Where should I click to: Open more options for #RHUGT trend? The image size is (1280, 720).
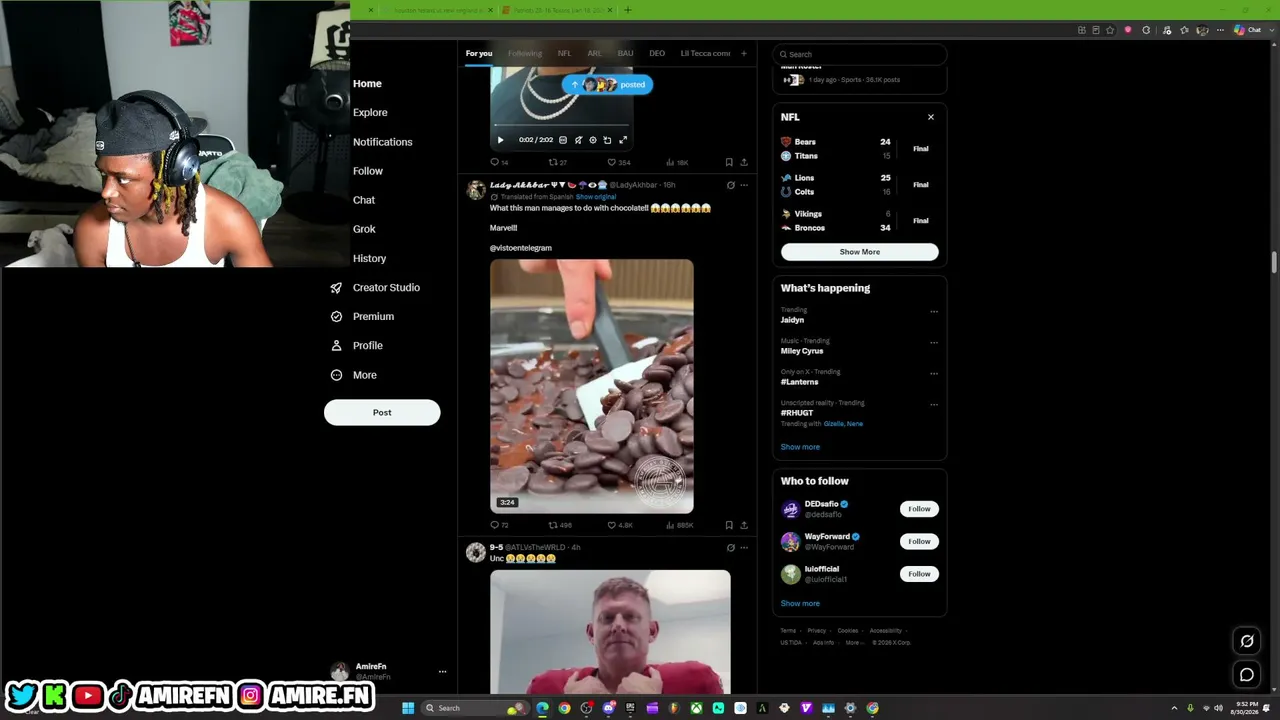[934, 404]
